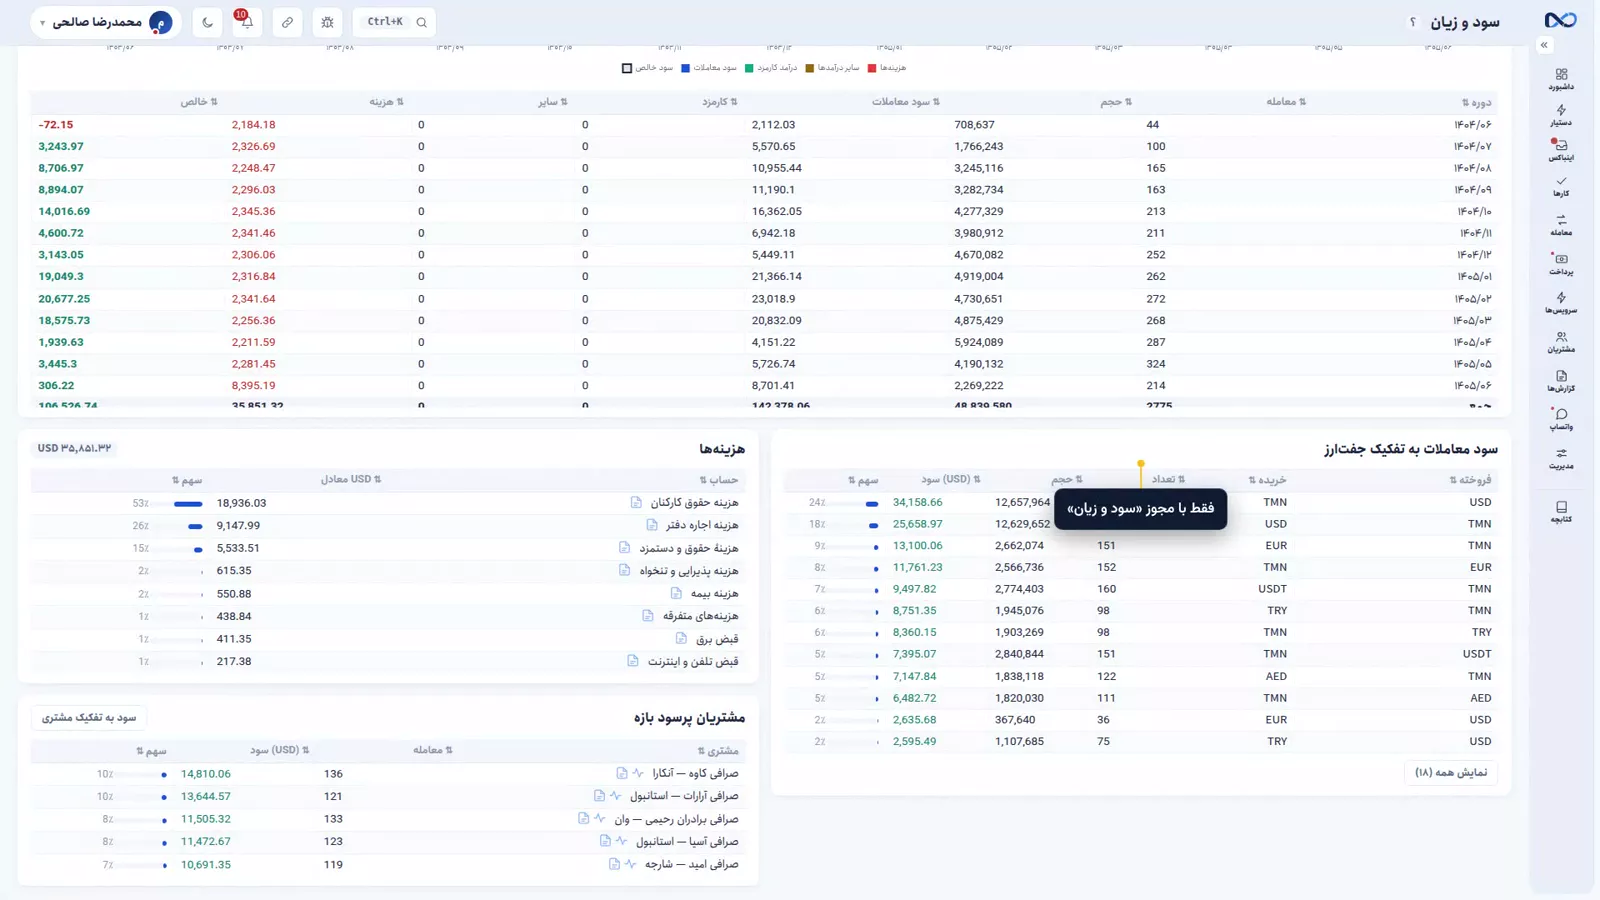1600x900 pixels.
Task: Sort the currency-pair table by سود (USD)
Action: click(x=951, y=480)
